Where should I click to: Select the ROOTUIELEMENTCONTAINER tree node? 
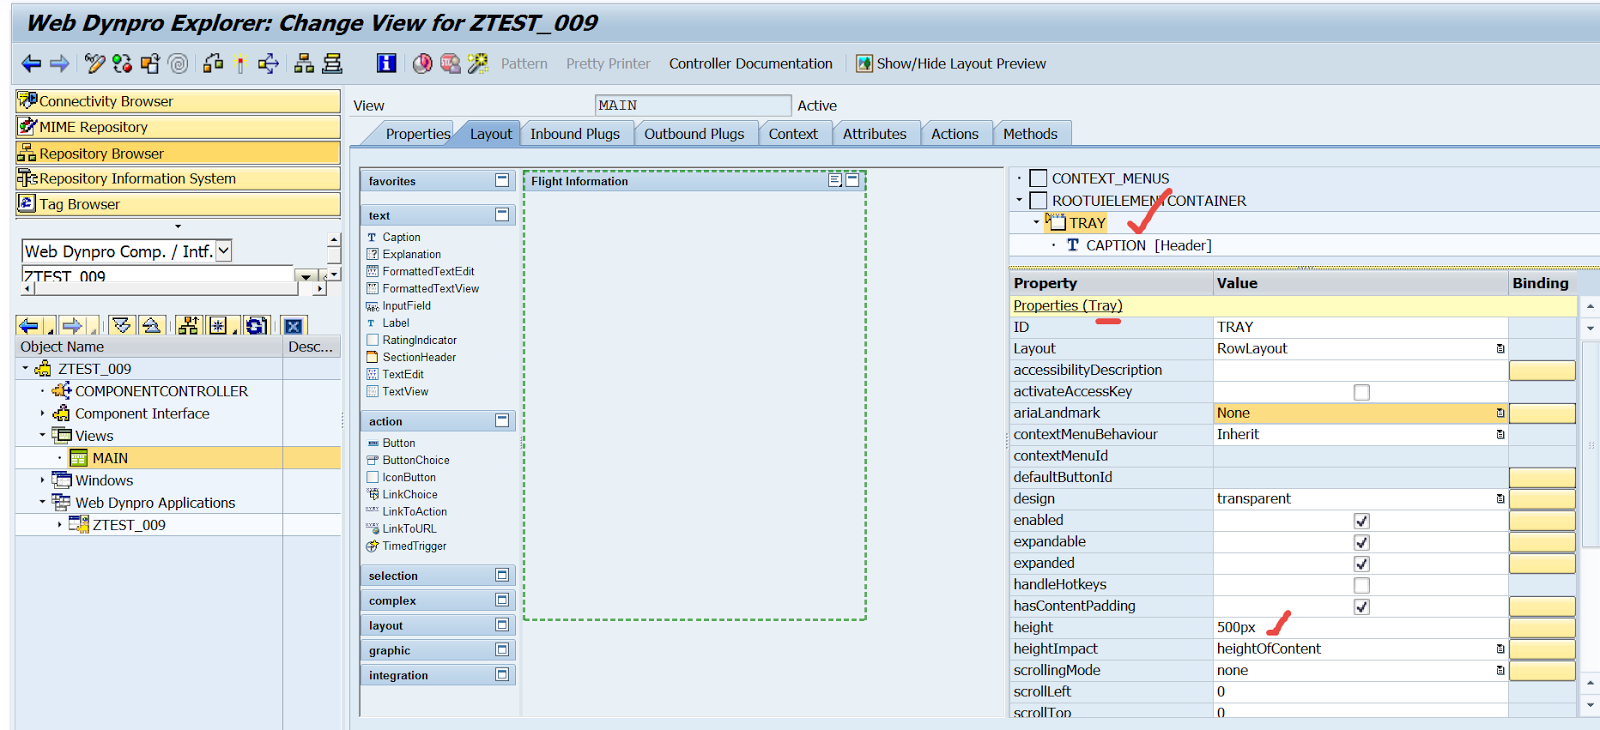point(1149,201)
